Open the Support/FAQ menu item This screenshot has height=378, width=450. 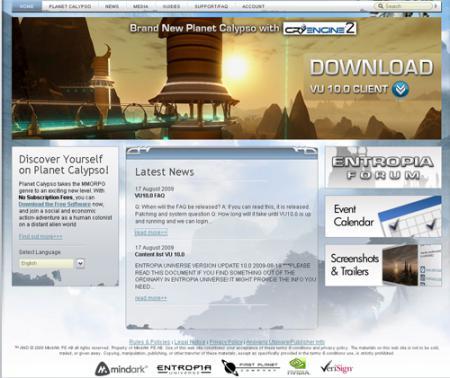pos(211,6)
